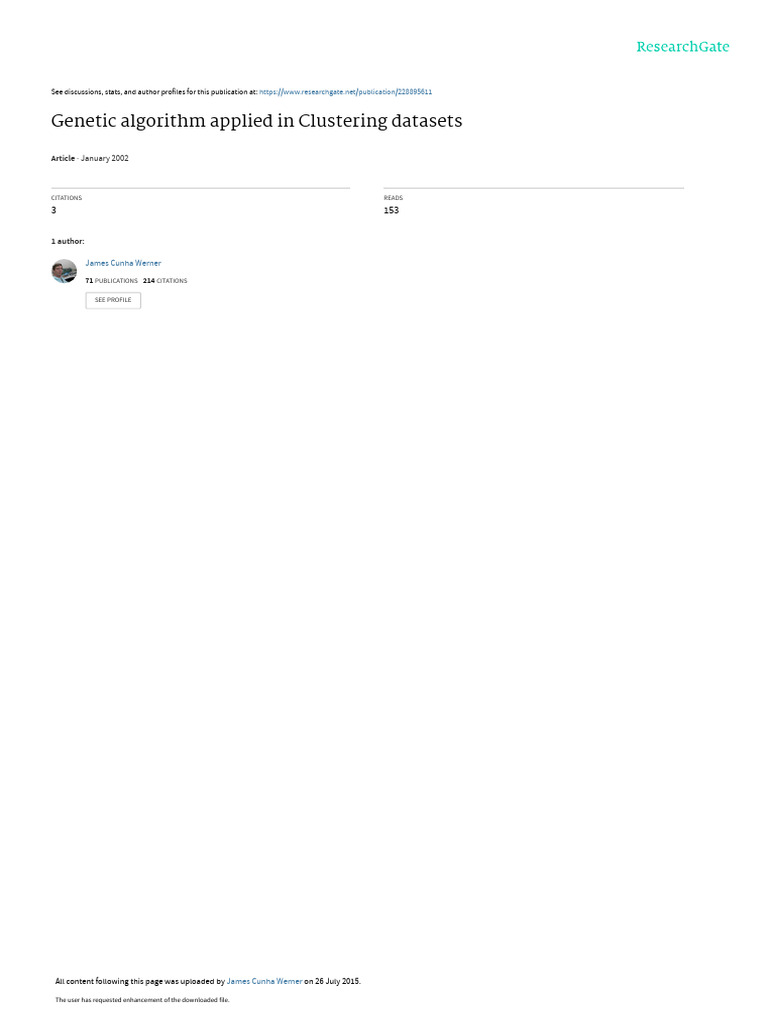Open the researchgate.net publication URL link
The height and width of the screenshot is (1024, 768).
pyautogui.click(x=345, y=92)
